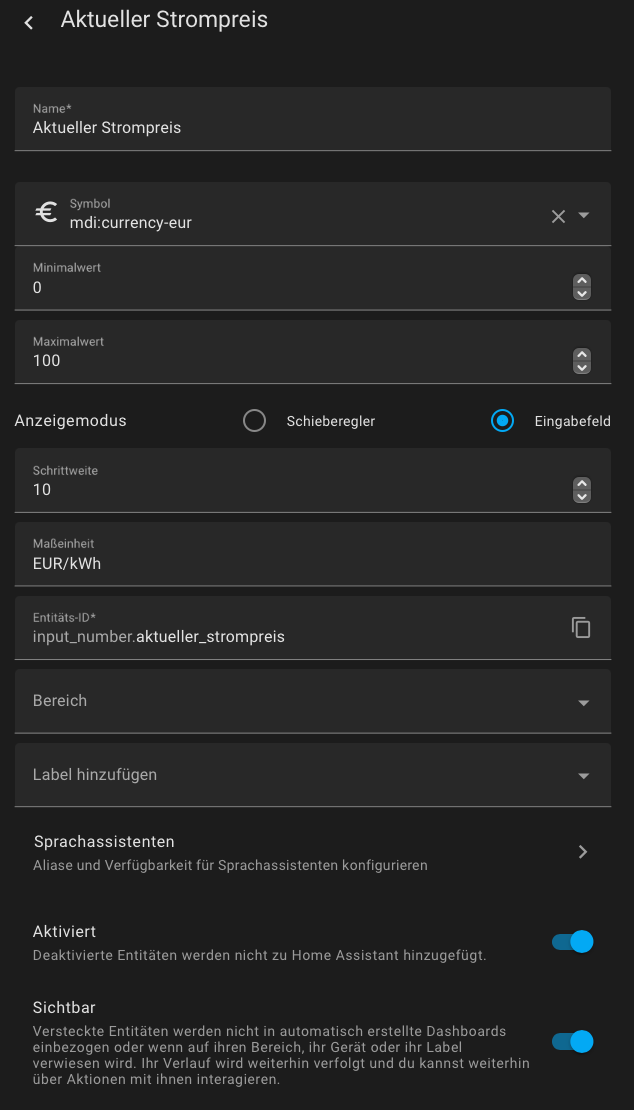The width and height of the screenshot is (634, 1110).
Task: Expand the Bereich dropdown
Action: pyautogui.click(x=313, y=701)
